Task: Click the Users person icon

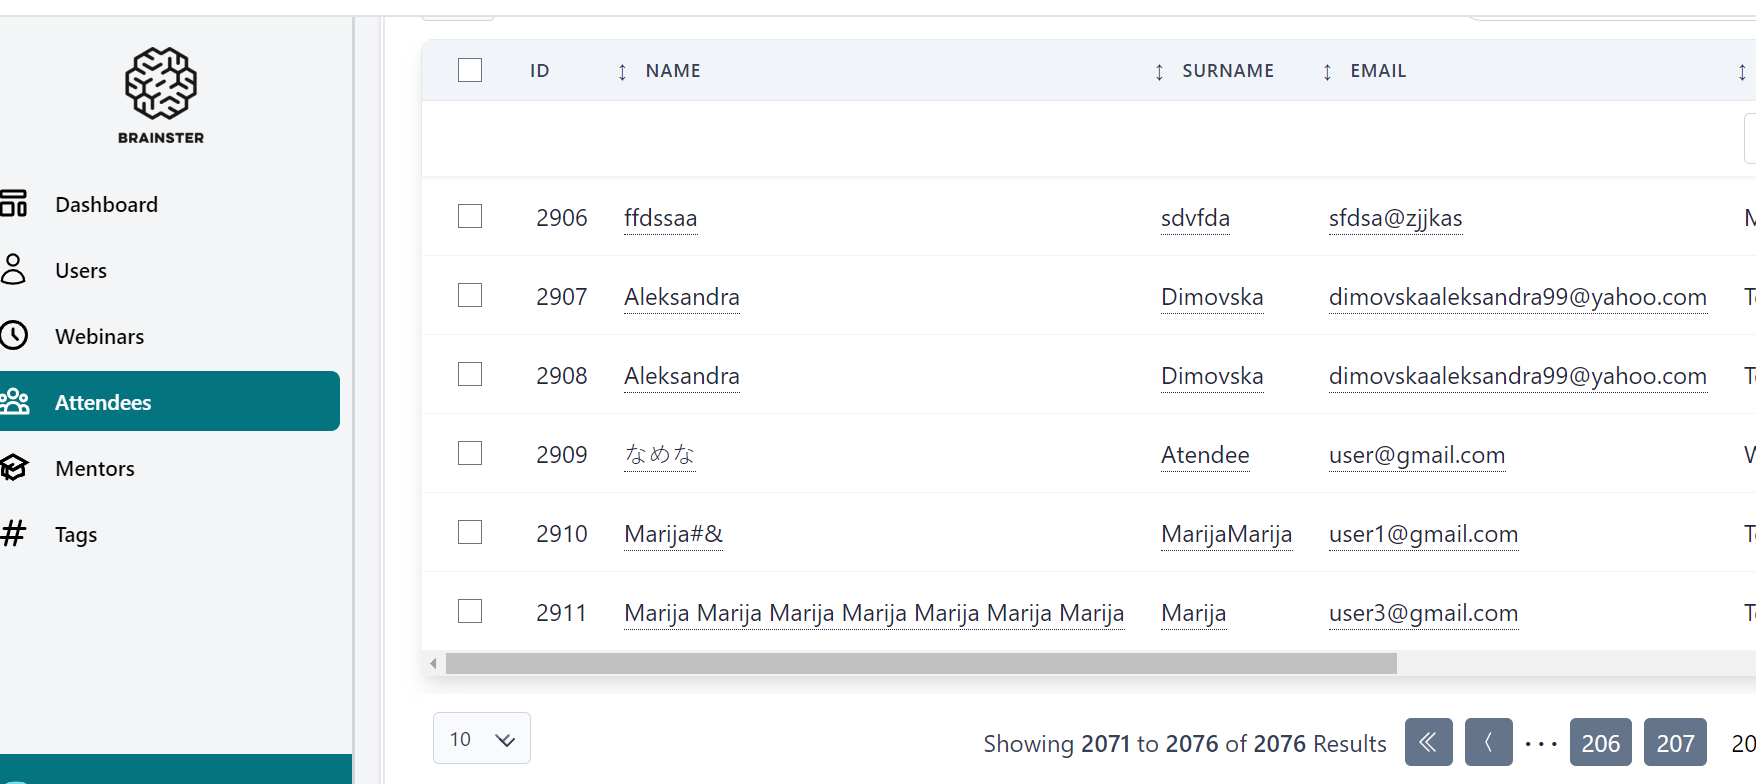Action: [14, 270]
